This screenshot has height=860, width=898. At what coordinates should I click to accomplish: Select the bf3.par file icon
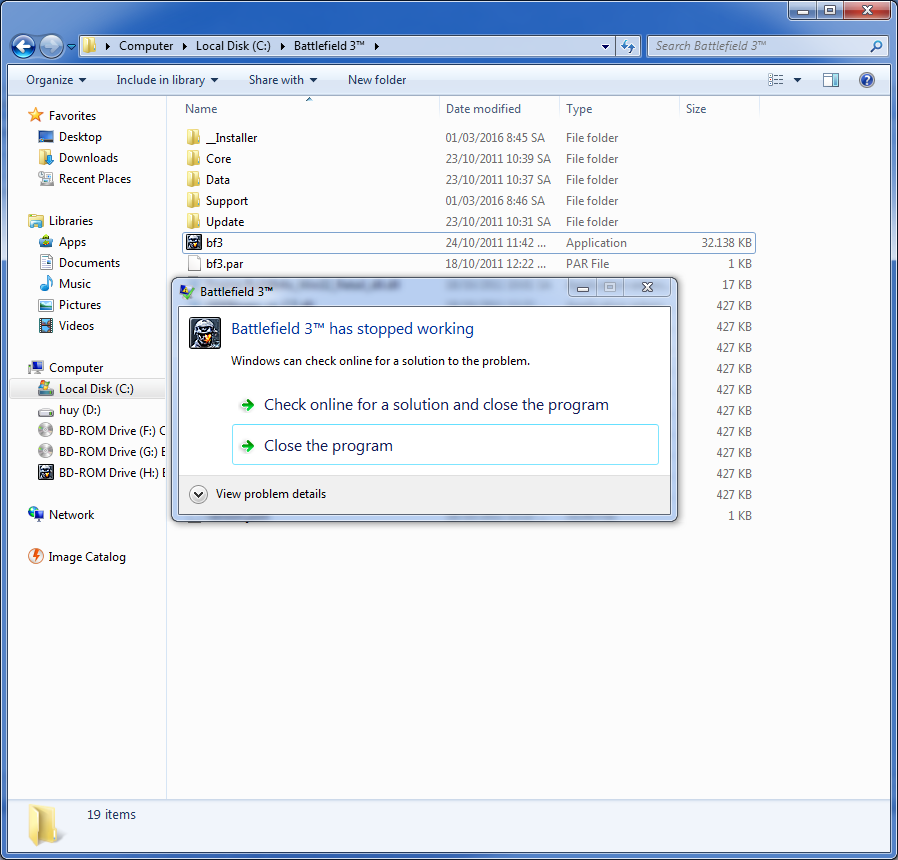(x=194, y=263)
